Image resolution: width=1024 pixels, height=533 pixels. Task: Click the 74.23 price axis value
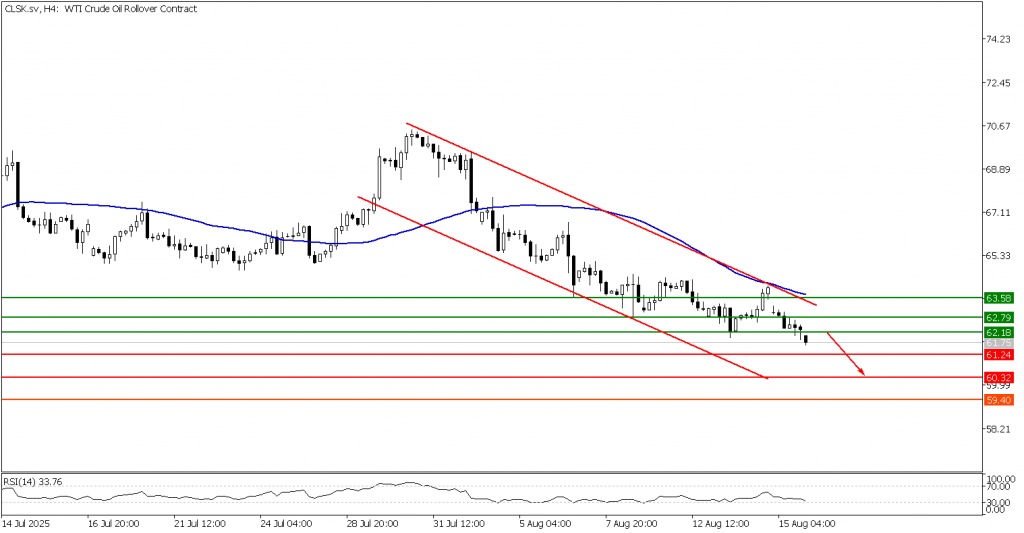pos(998,40)
